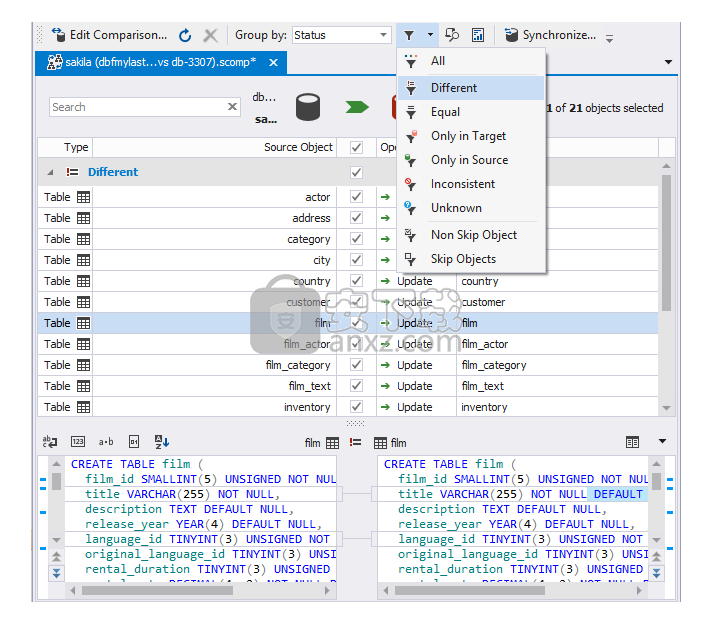Click the film_text Update operation arrow
The width and height of the screenshot is (716, 632).
385,386
